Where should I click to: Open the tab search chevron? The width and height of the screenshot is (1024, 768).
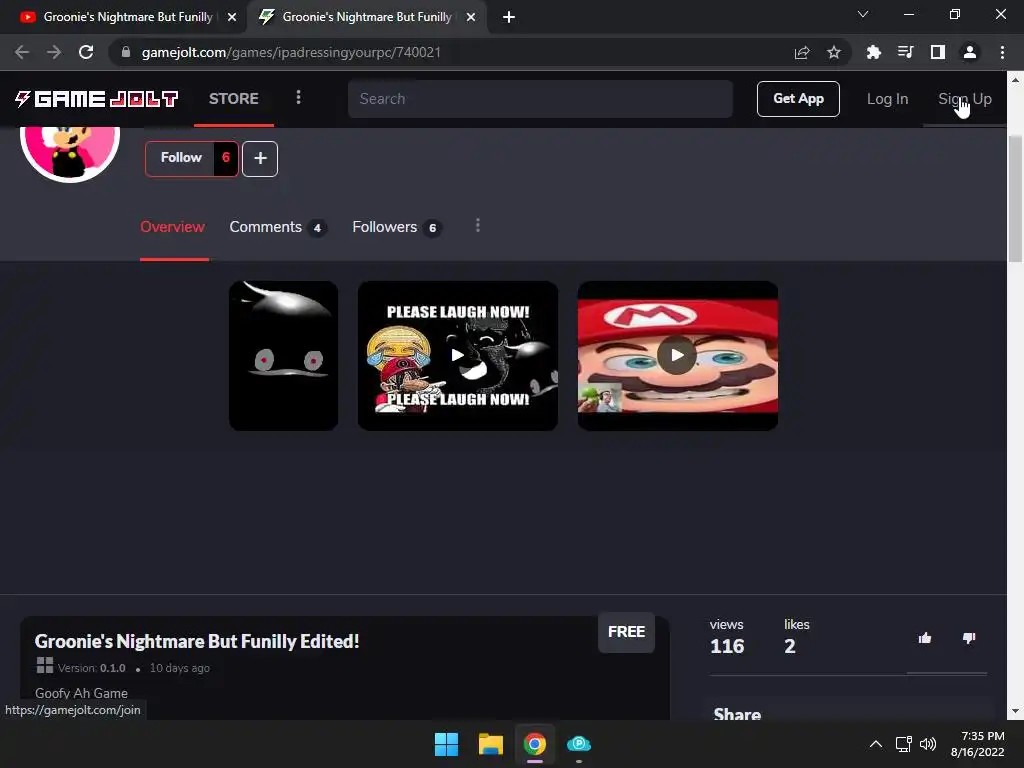tap(863, 14)
